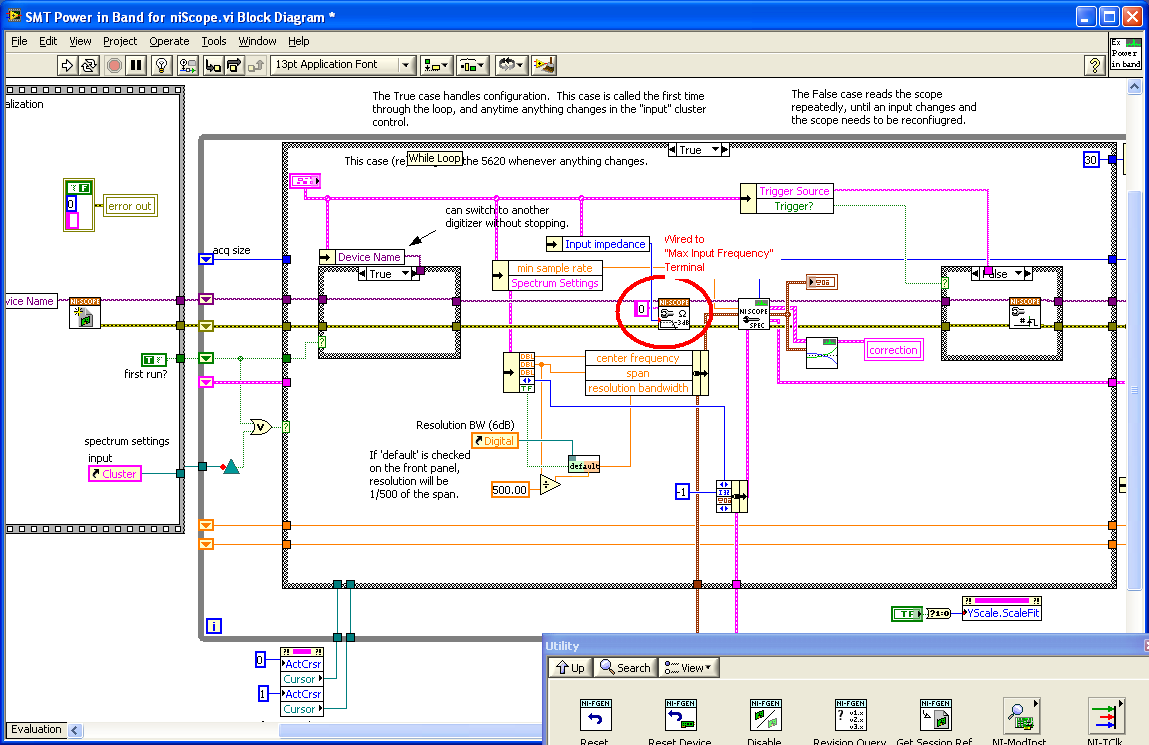Click the 500.00 numeric constant
The image size is (1149, 745).
point(509,490)
